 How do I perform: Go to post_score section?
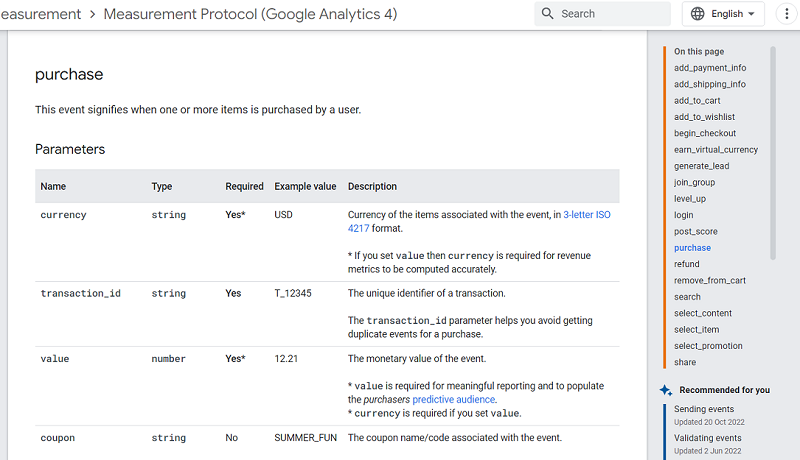(x=695, y=231)
